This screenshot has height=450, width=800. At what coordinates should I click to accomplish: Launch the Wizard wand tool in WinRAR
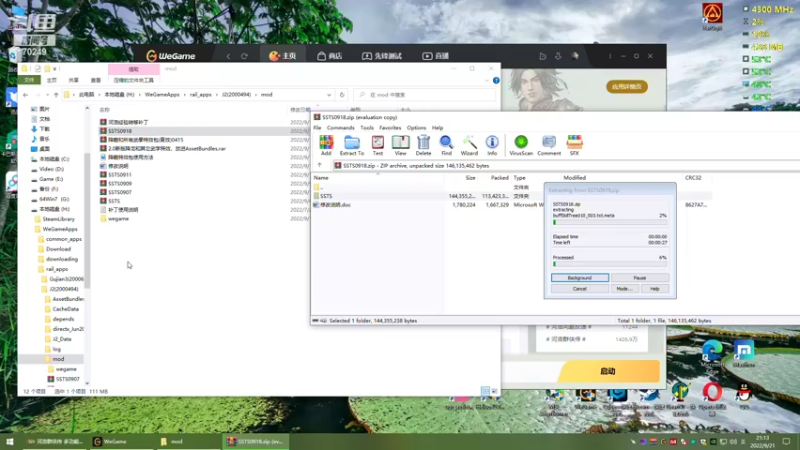(x=469, y=145)
